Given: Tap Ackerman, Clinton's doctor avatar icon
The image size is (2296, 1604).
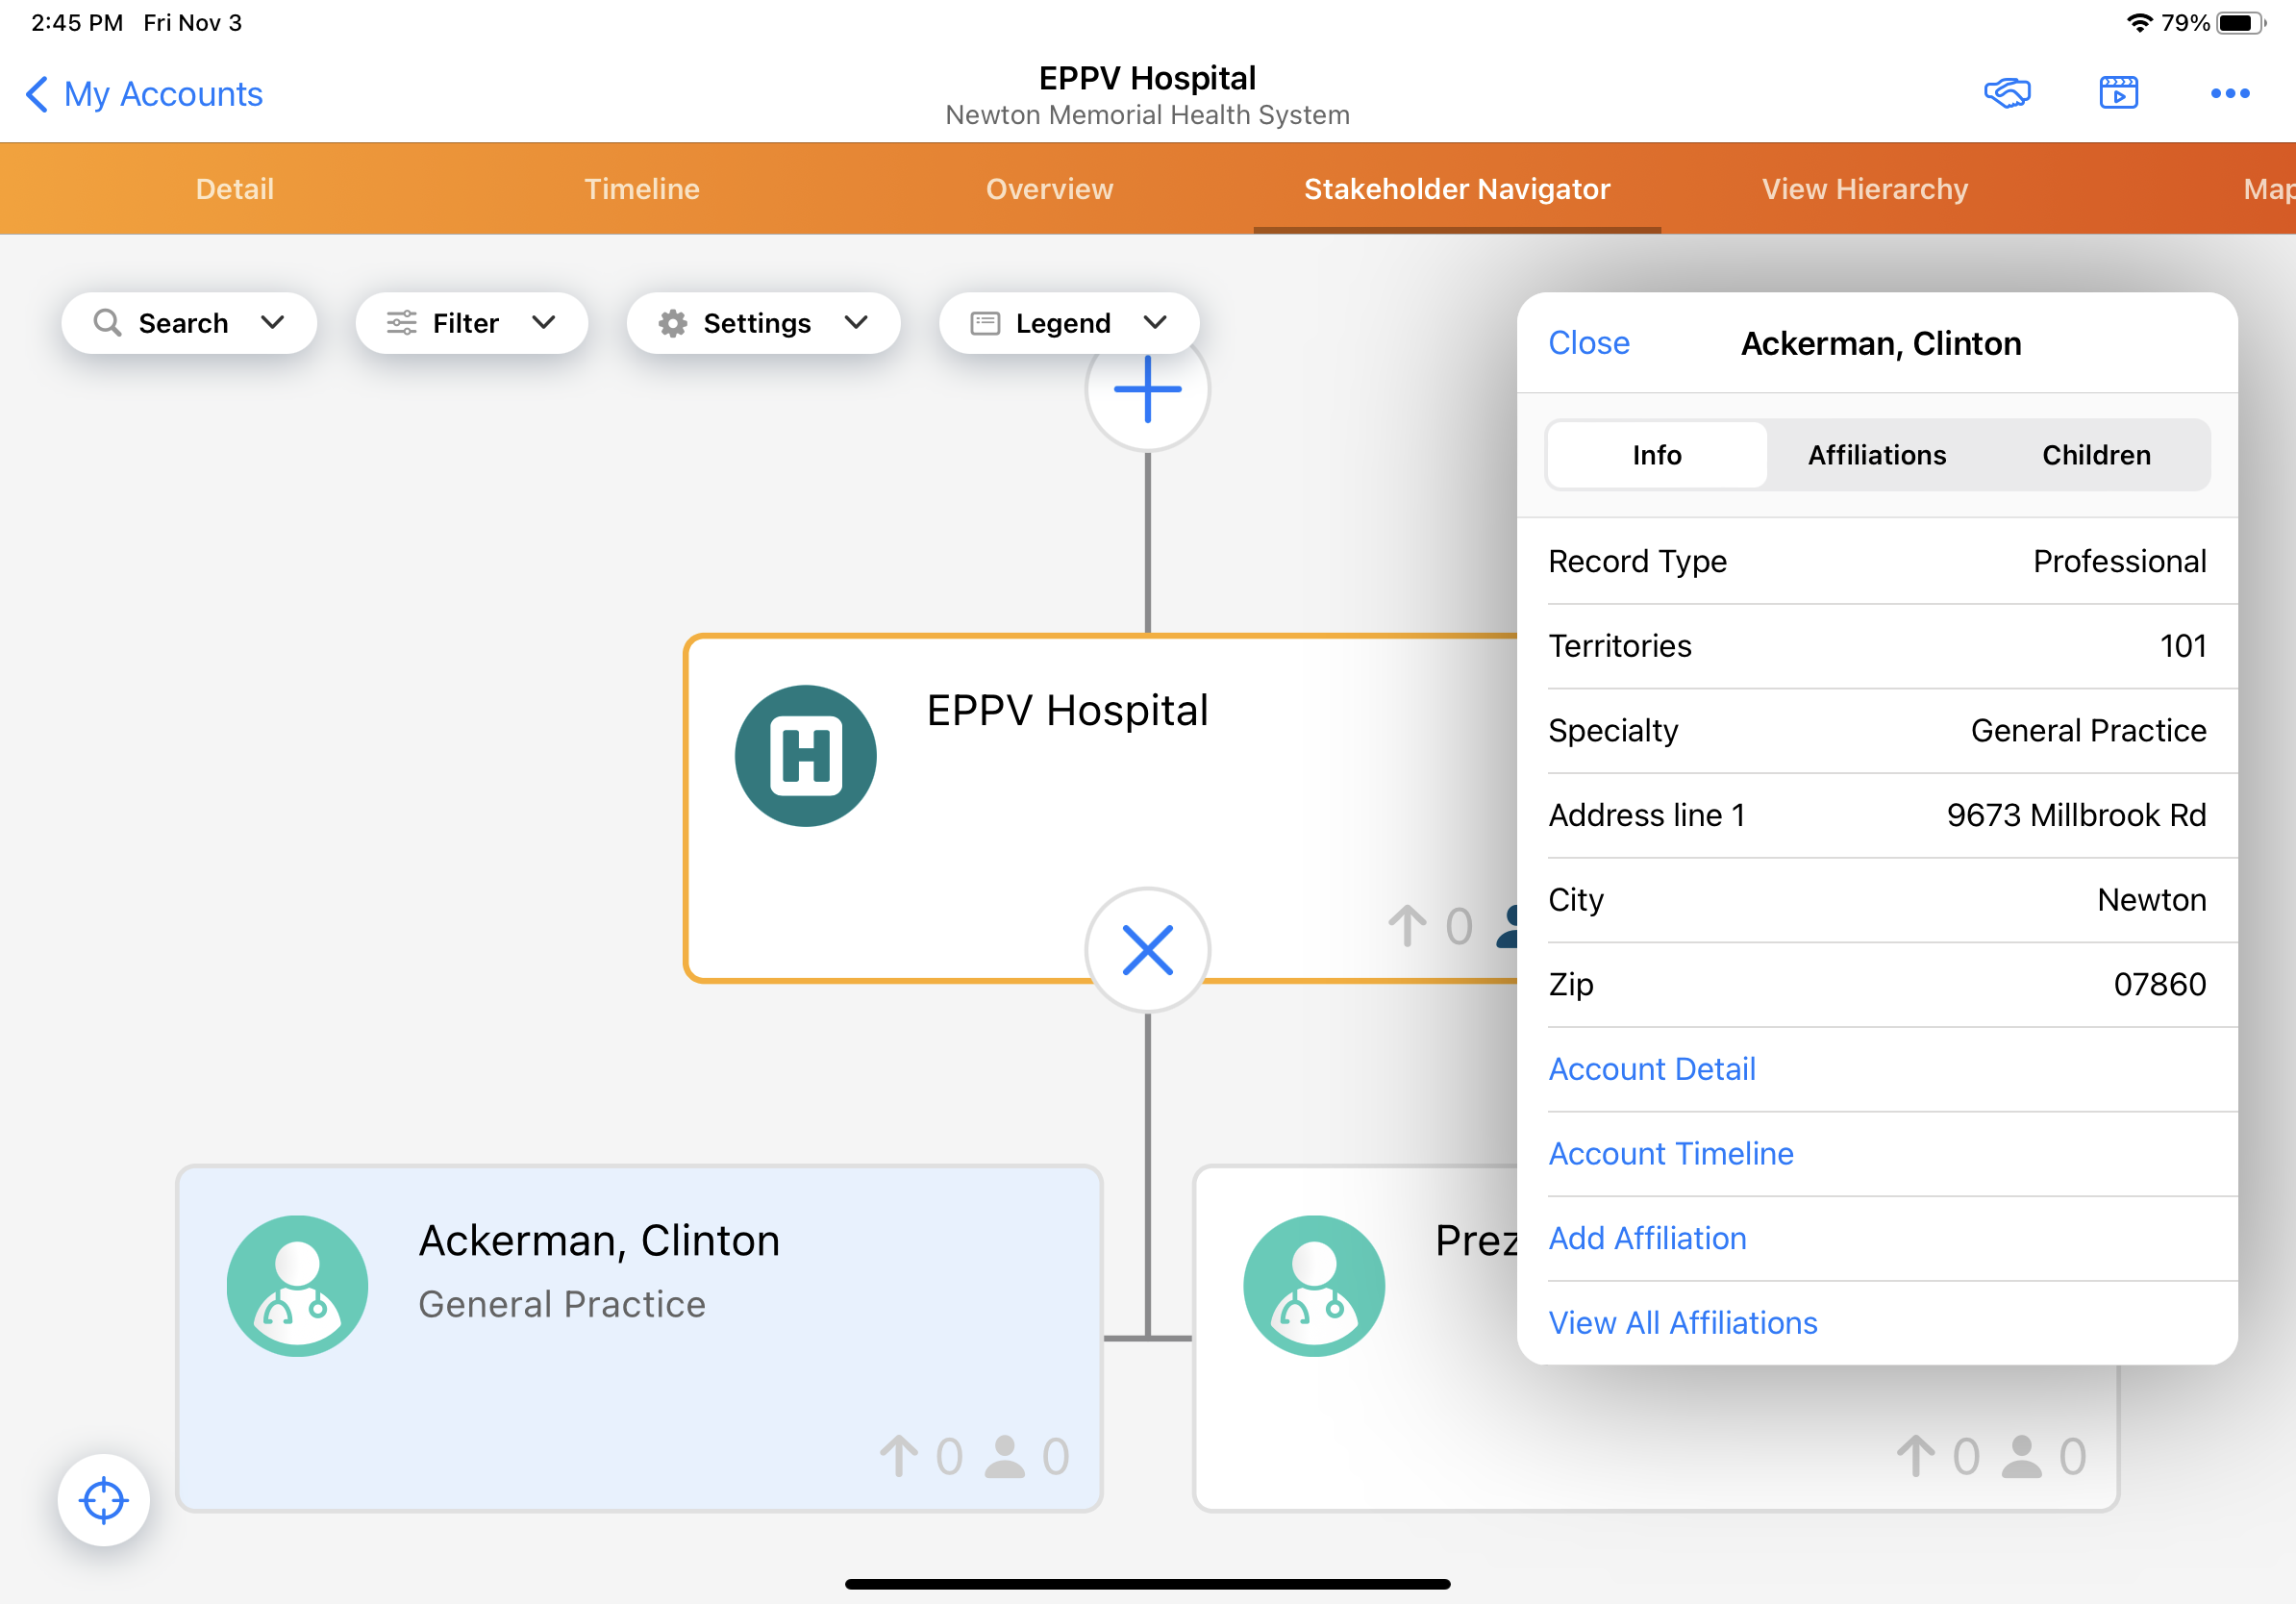Looking at the screenshot, I should (x=297, y=1285).
